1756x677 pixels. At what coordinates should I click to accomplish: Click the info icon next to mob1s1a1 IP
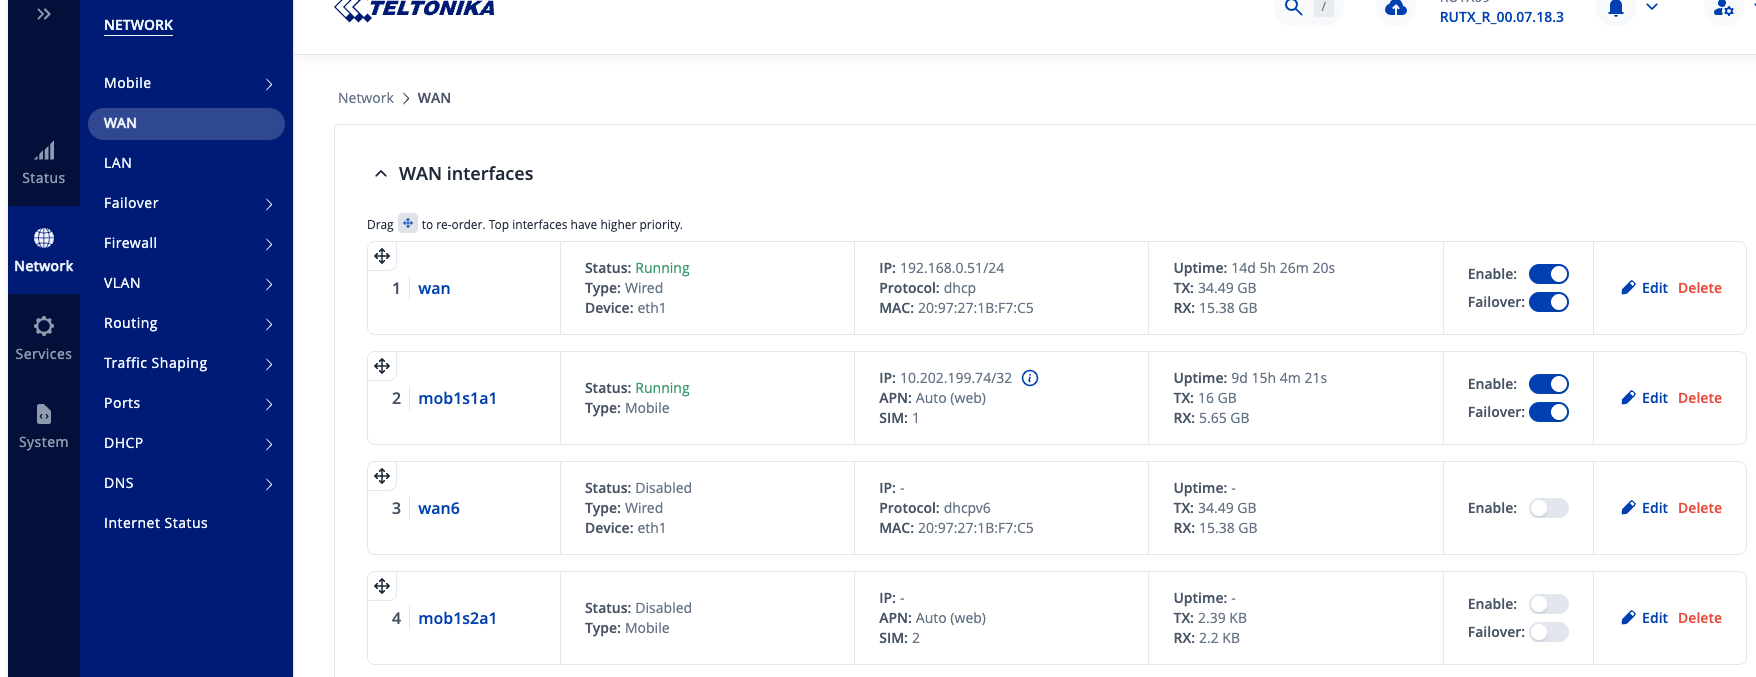click(1030, 378)
